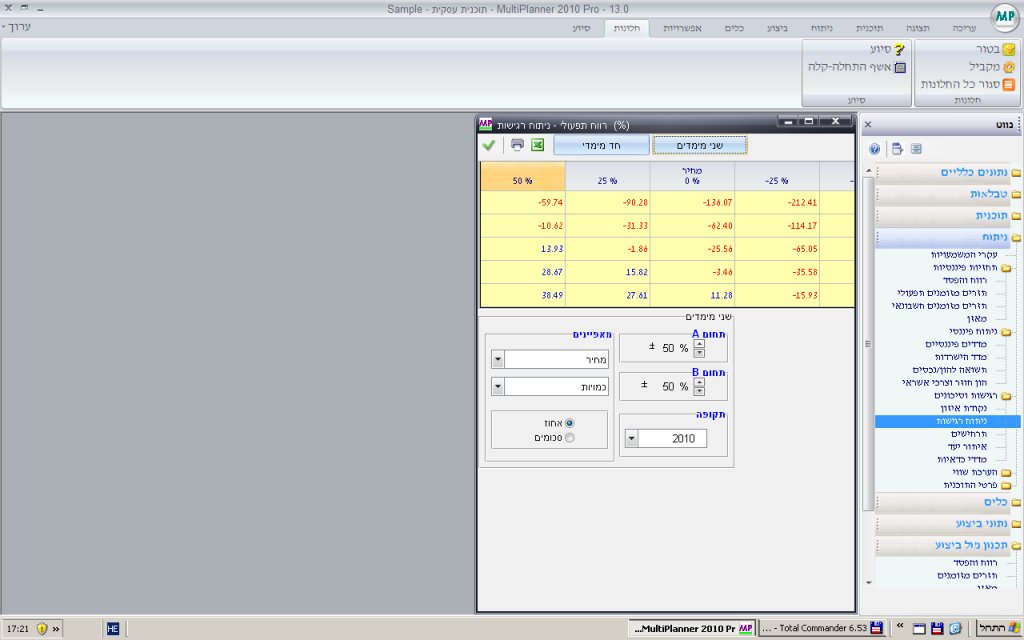Select the סכומים radio button
The height and width of the screenshot is (640, 1024).
tap(569, 438)
